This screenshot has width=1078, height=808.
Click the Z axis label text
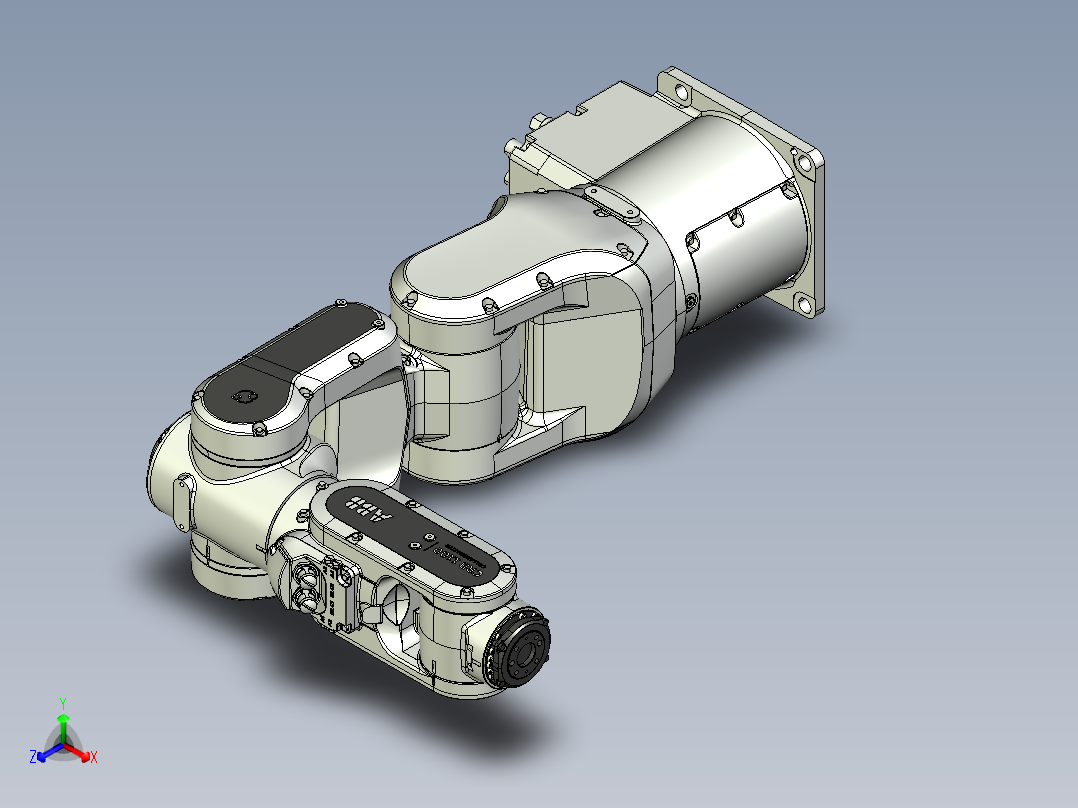(33, 755)
